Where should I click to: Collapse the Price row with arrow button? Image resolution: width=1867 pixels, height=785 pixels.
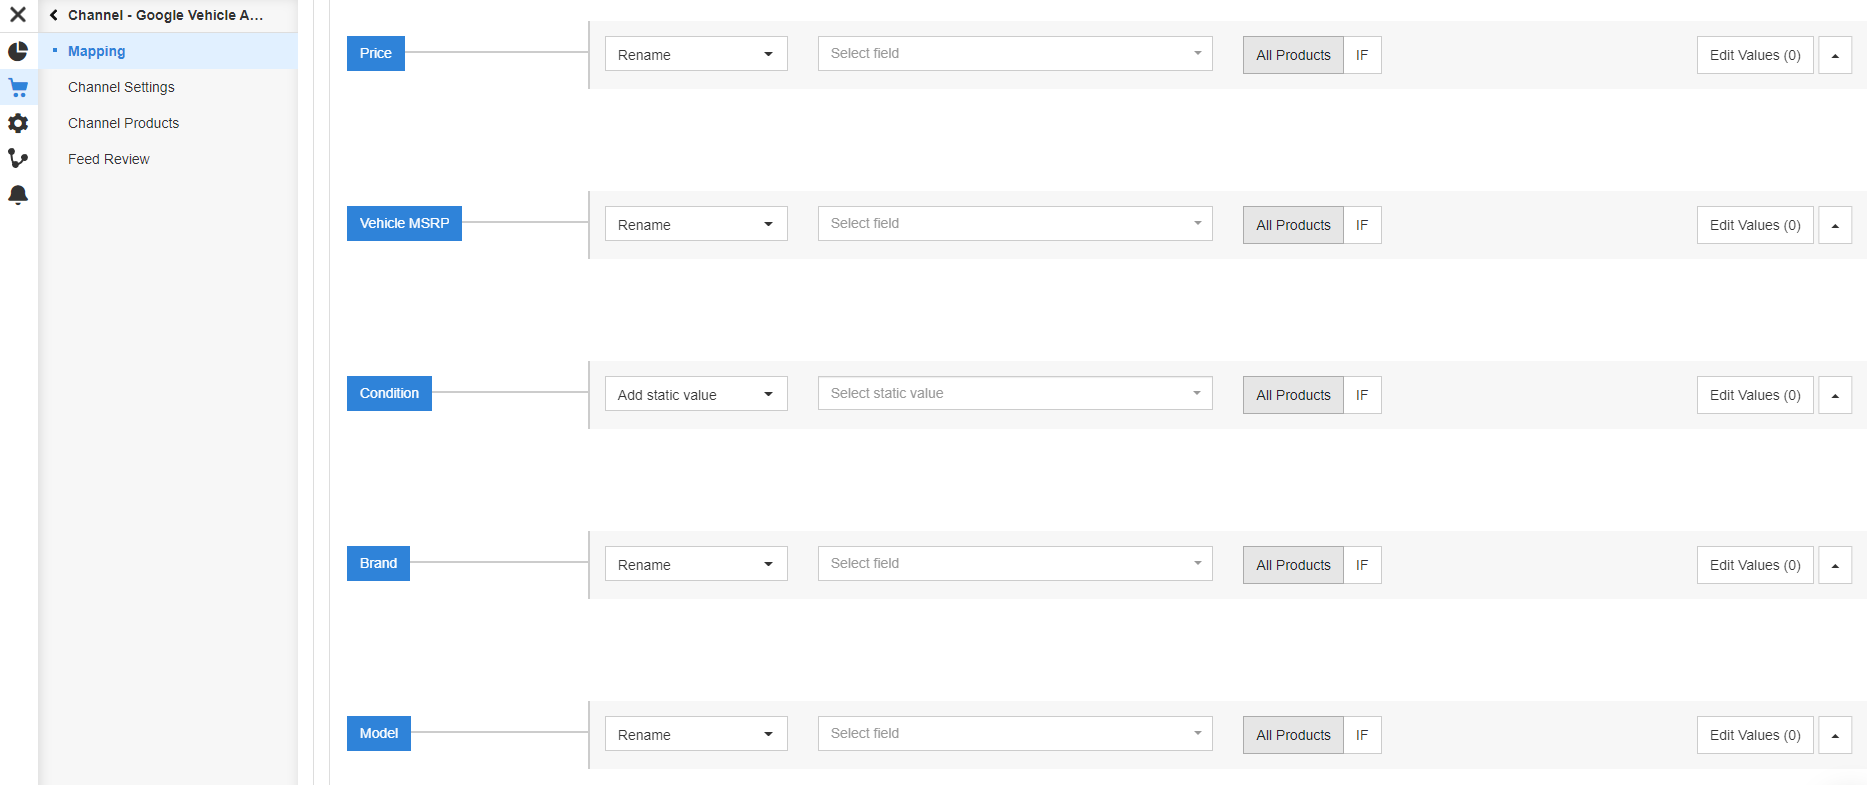point(1834,55)
